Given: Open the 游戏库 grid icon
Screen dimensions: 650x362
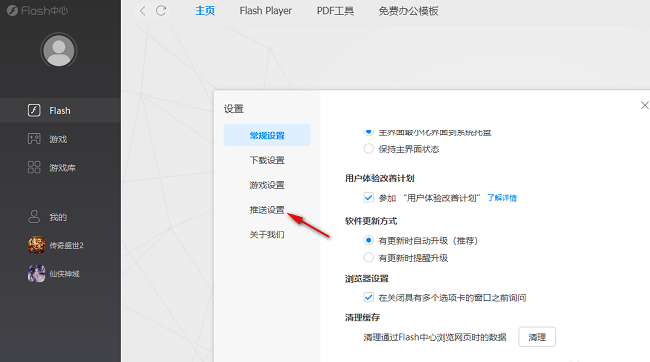Looking at the screenshot, I should click(x=34, y=167).
